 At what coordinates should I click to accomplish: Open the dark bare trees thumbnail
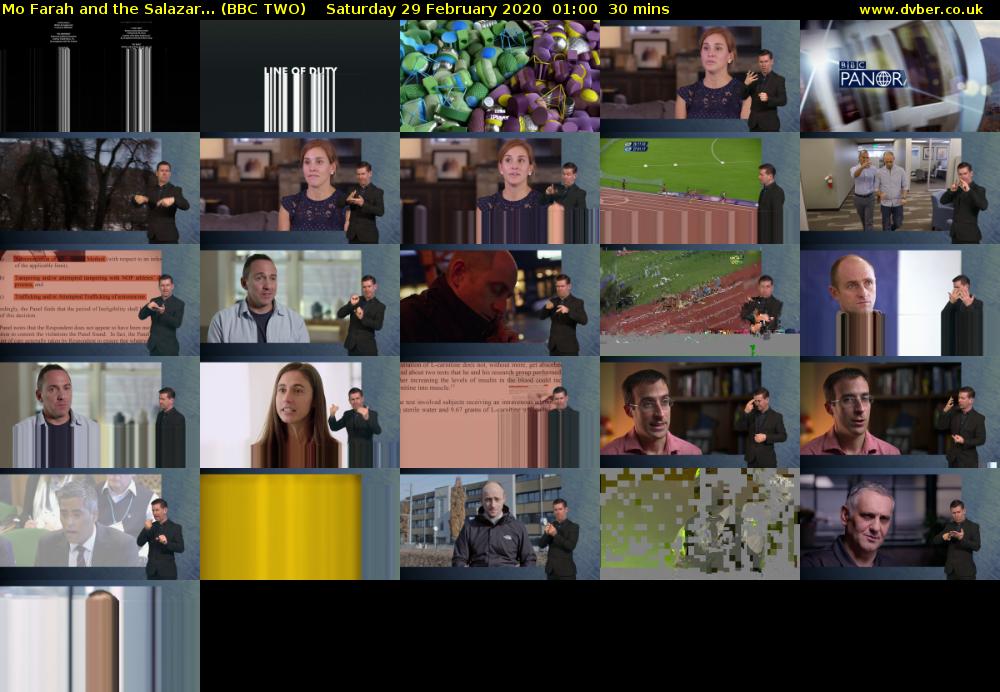point(99,188)
